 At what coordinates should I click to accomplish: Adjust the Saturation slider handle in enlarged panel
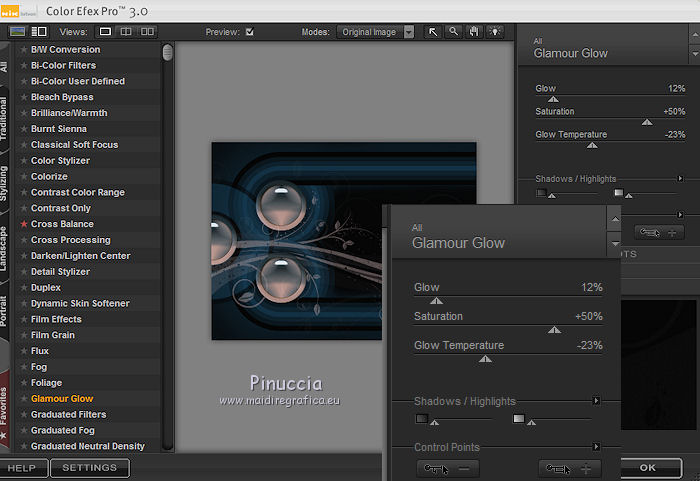pos(554,330)
